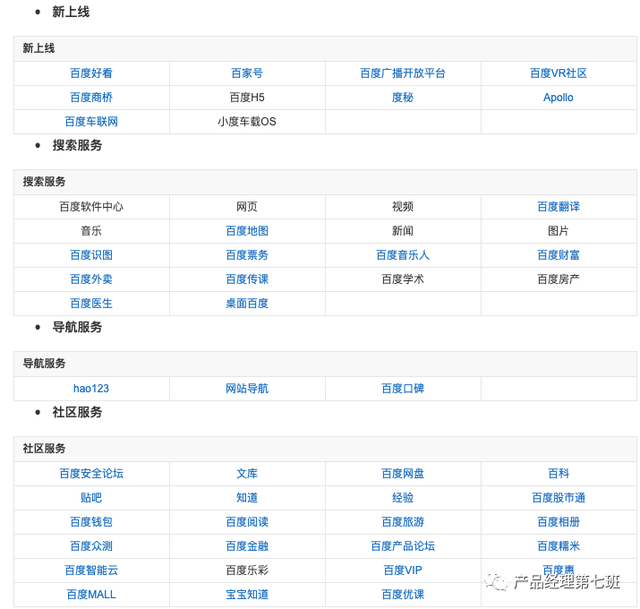Click the 百度传课 link
Screen dimensions: 640x609
[x=247, y=279]
